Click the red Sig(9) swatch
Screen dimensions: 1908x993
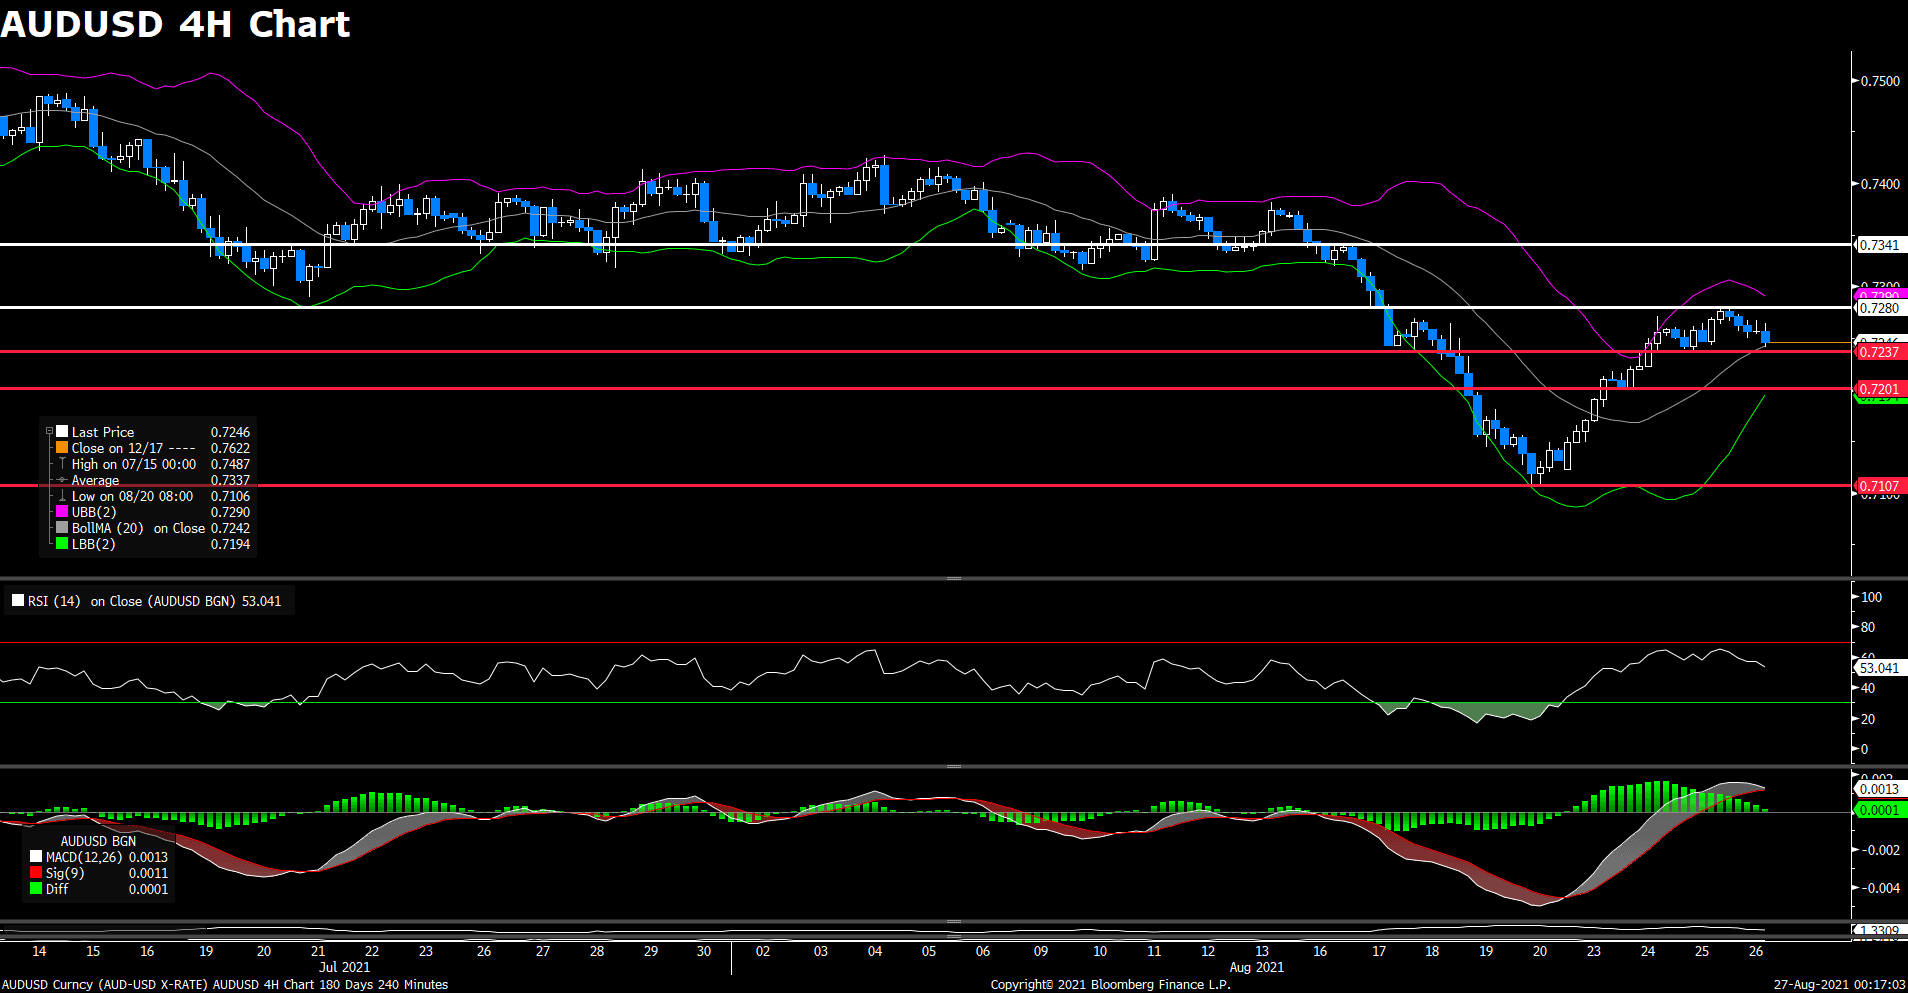(x=36, y=873)
